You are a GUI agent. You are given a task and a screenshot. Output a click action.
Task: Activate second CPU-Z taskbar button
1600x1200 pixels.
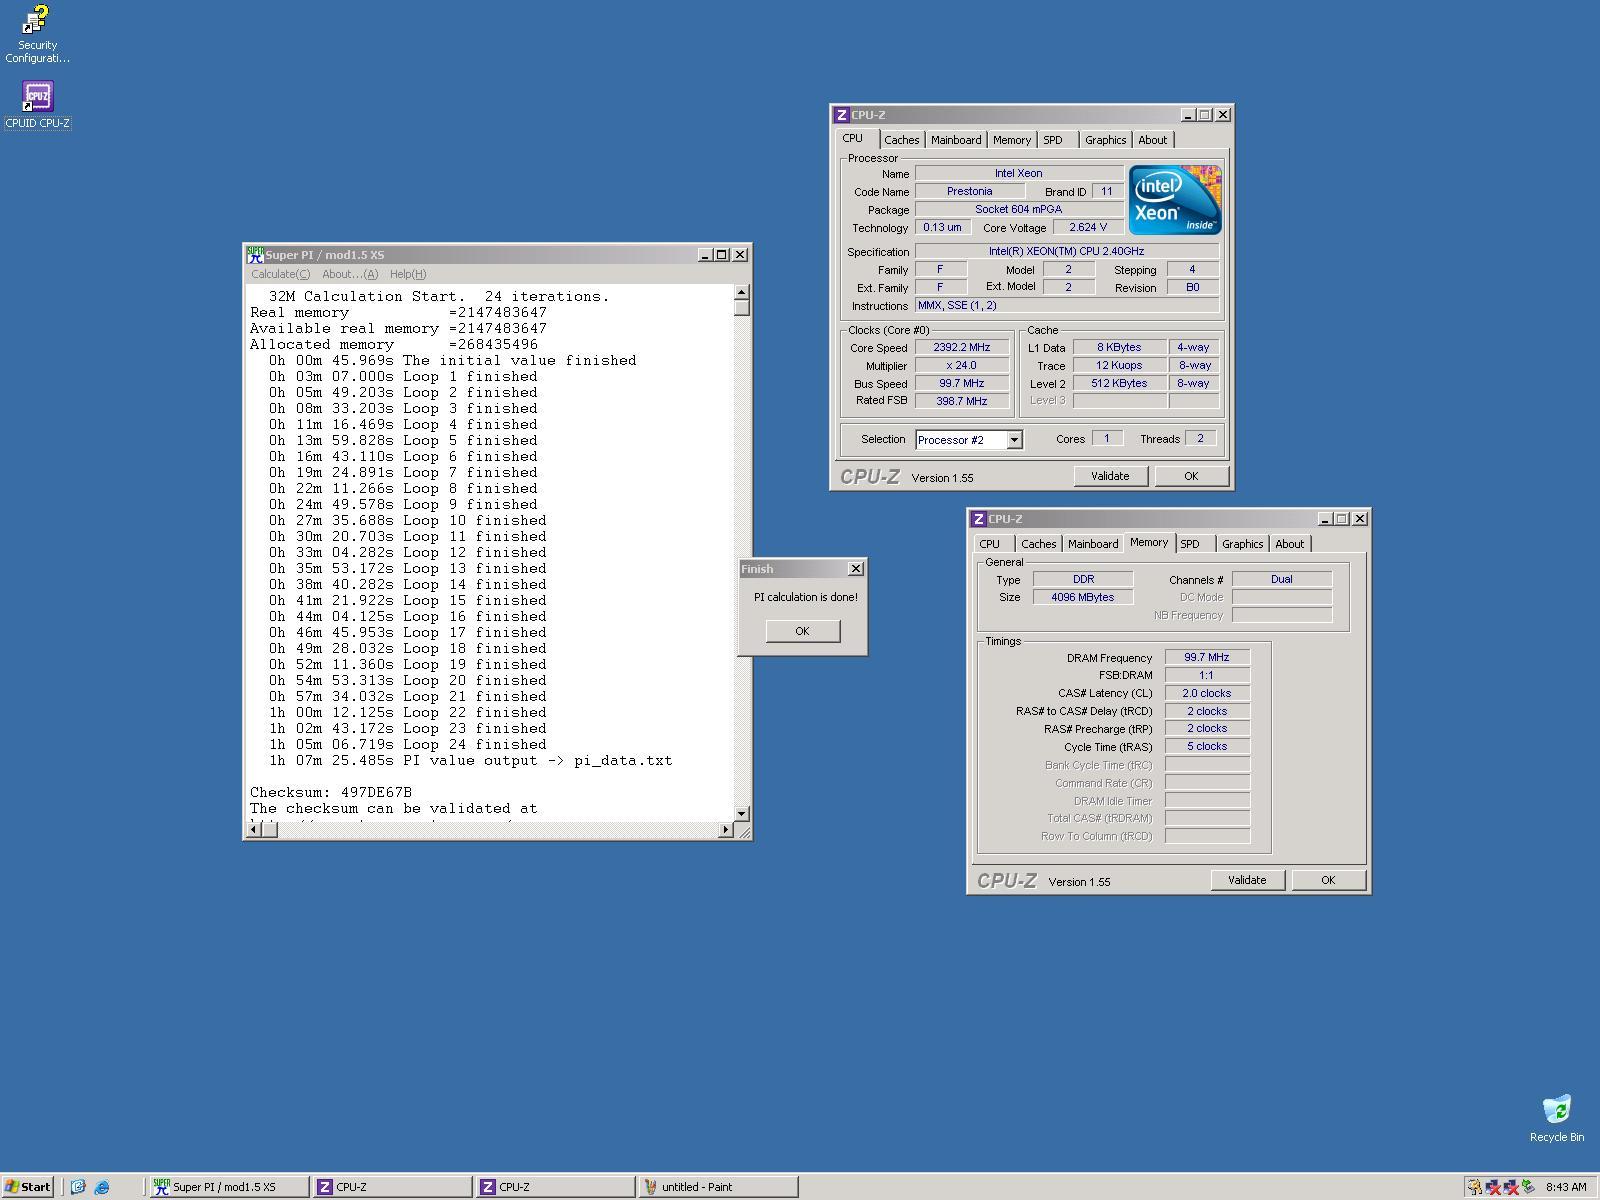[555, 1187]
